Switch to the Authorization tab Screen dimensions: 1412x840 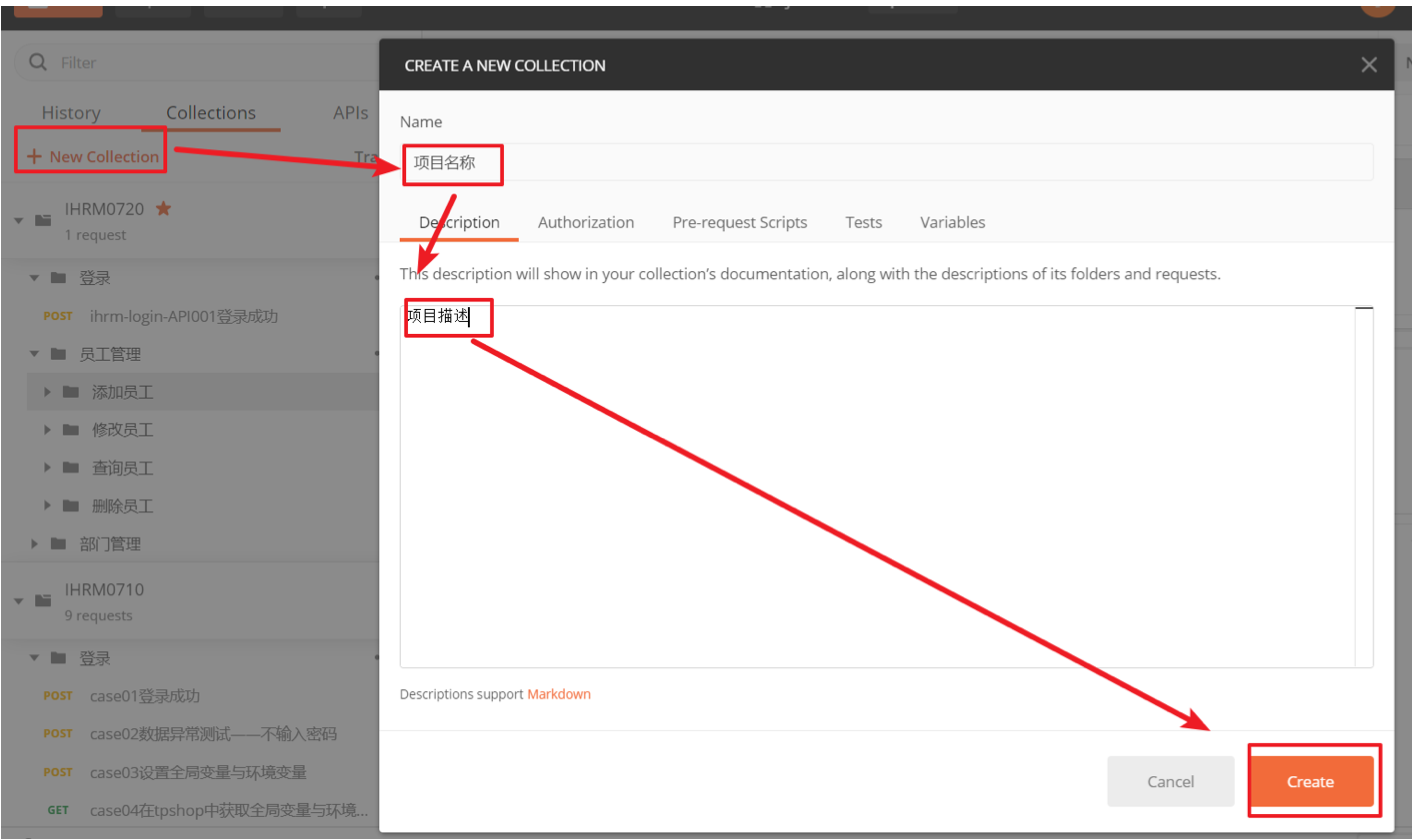586,222
